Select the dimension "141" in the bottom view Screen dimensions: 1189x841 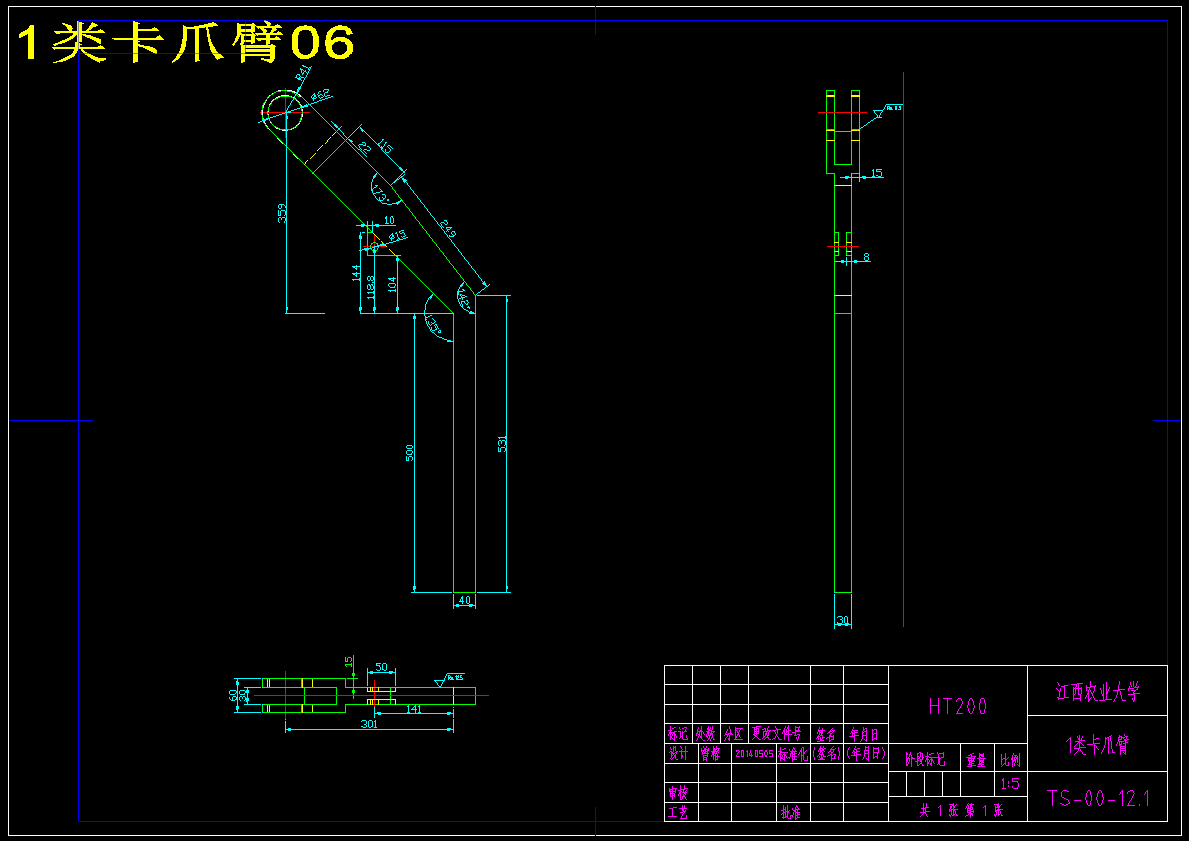[413, 709]
